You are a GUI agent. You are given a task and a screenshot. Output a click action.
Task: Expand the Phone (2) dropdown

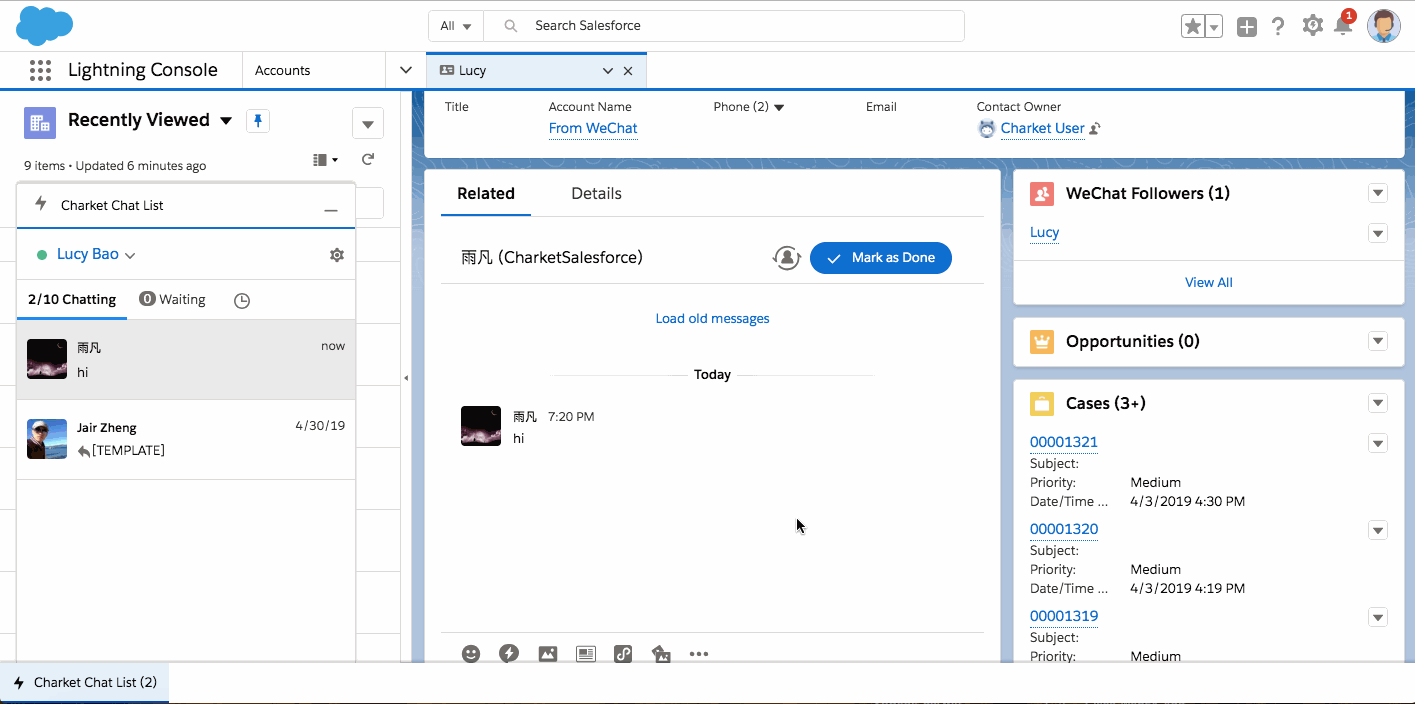[x=779, y=108]
